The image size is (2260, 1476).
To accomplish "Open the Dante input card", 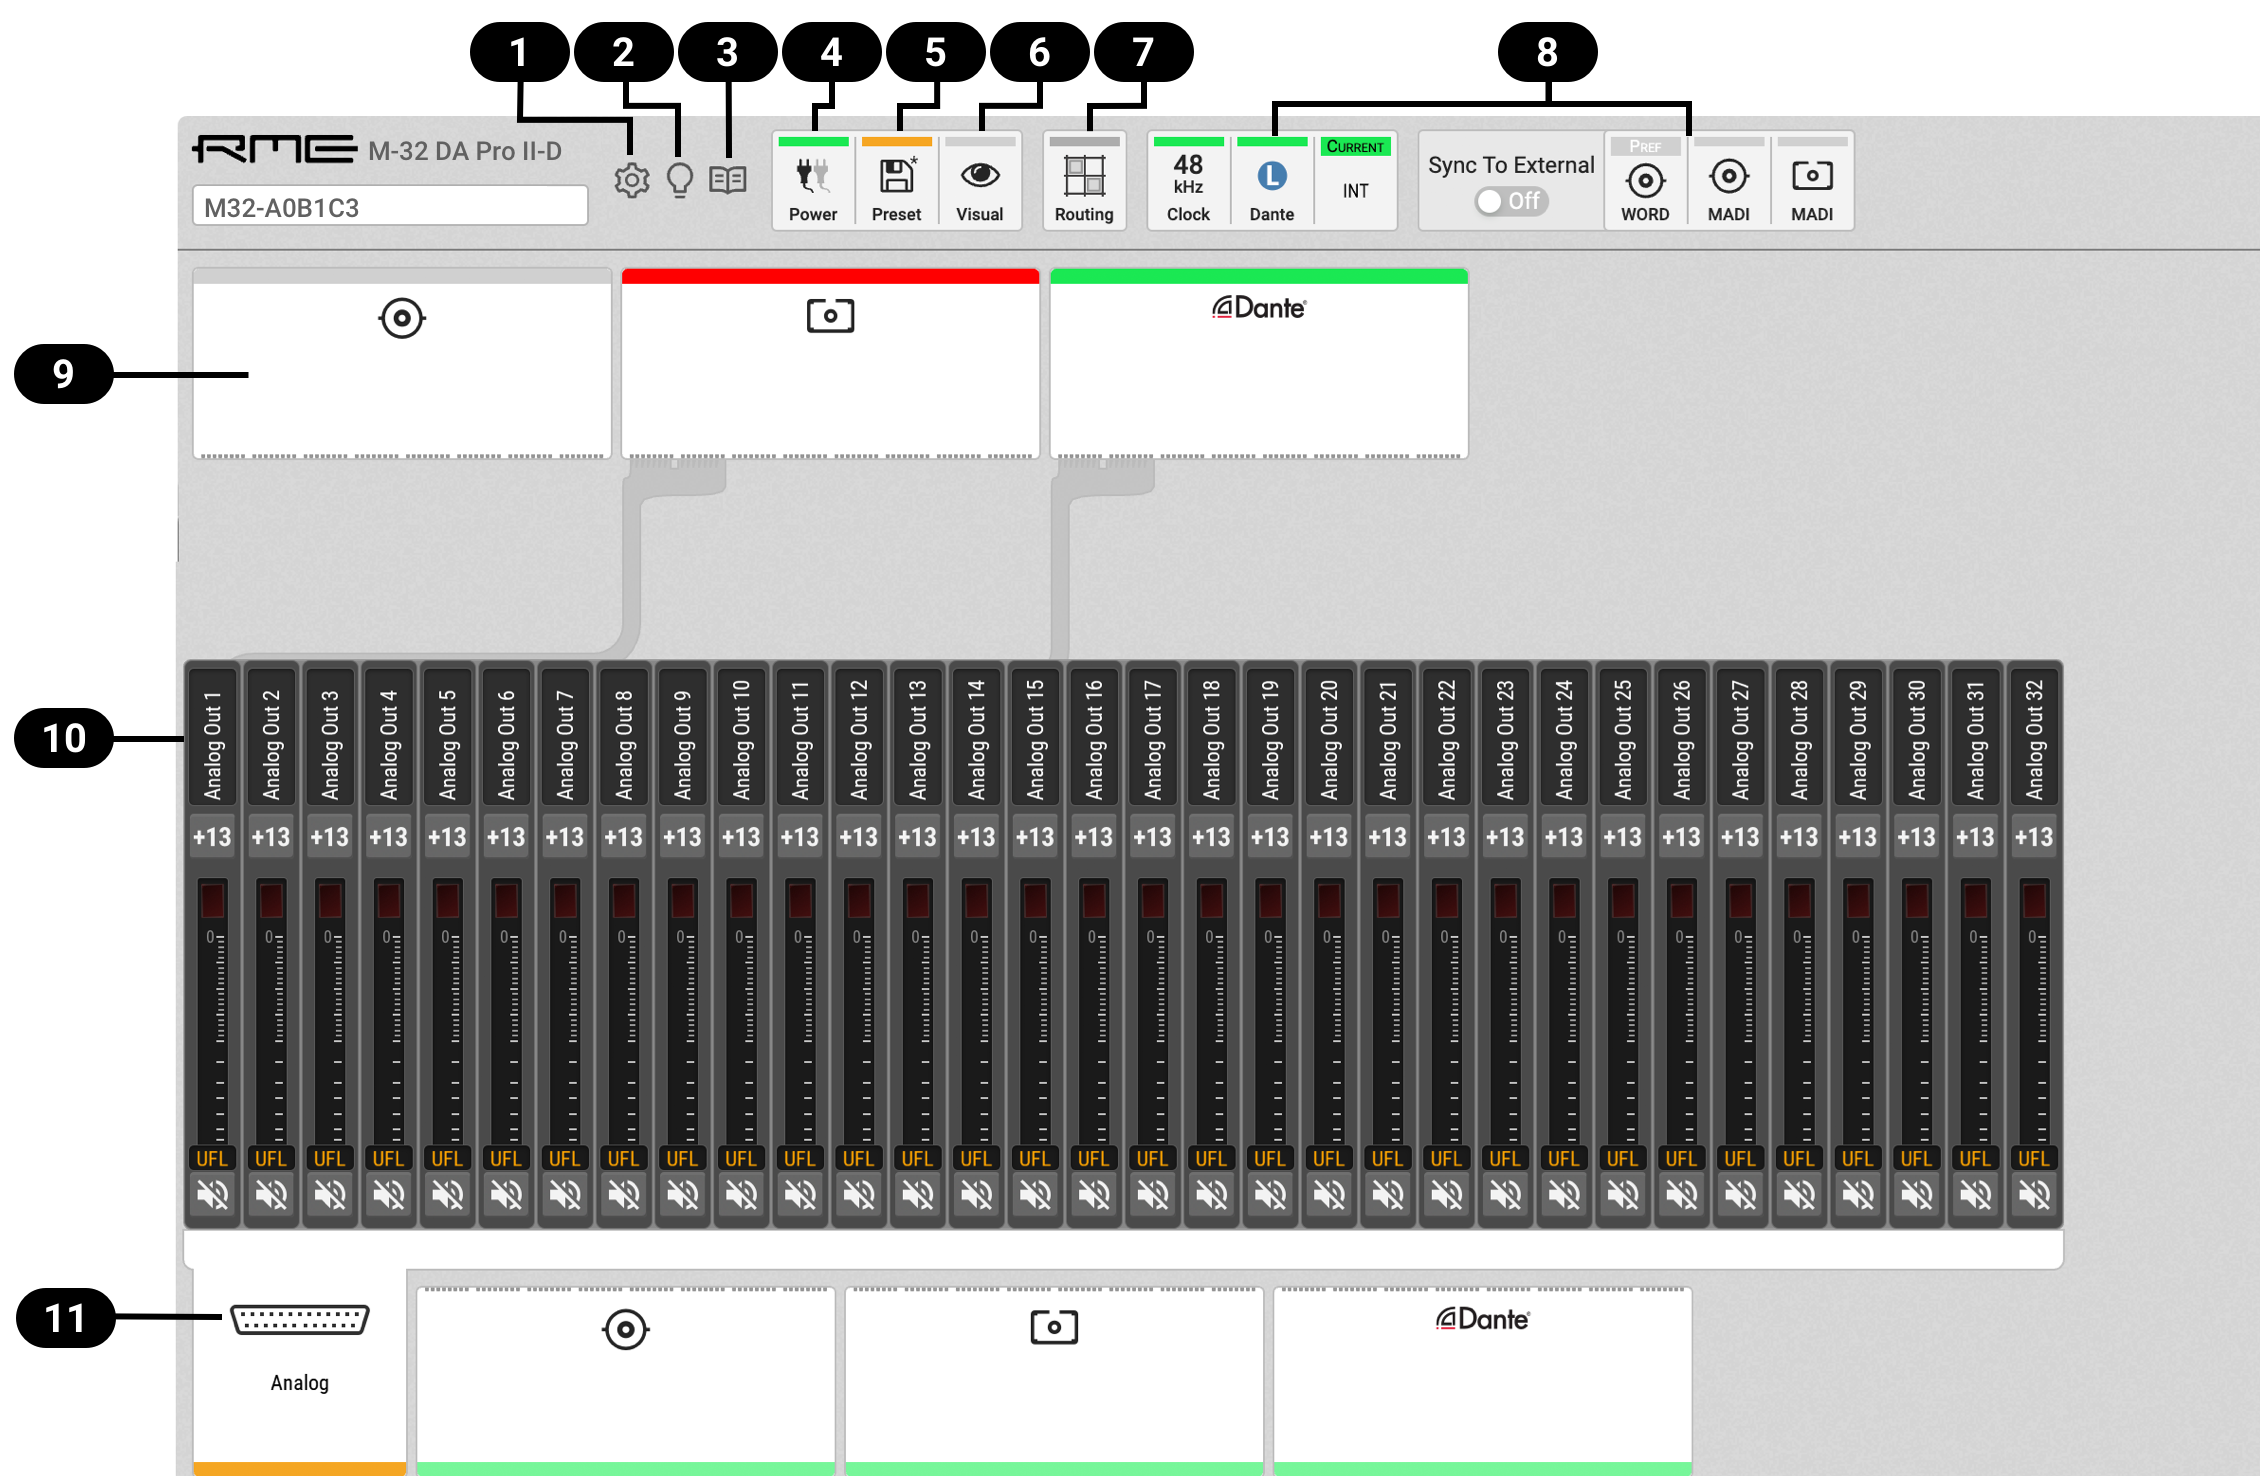I will (x=1259, y=363).
